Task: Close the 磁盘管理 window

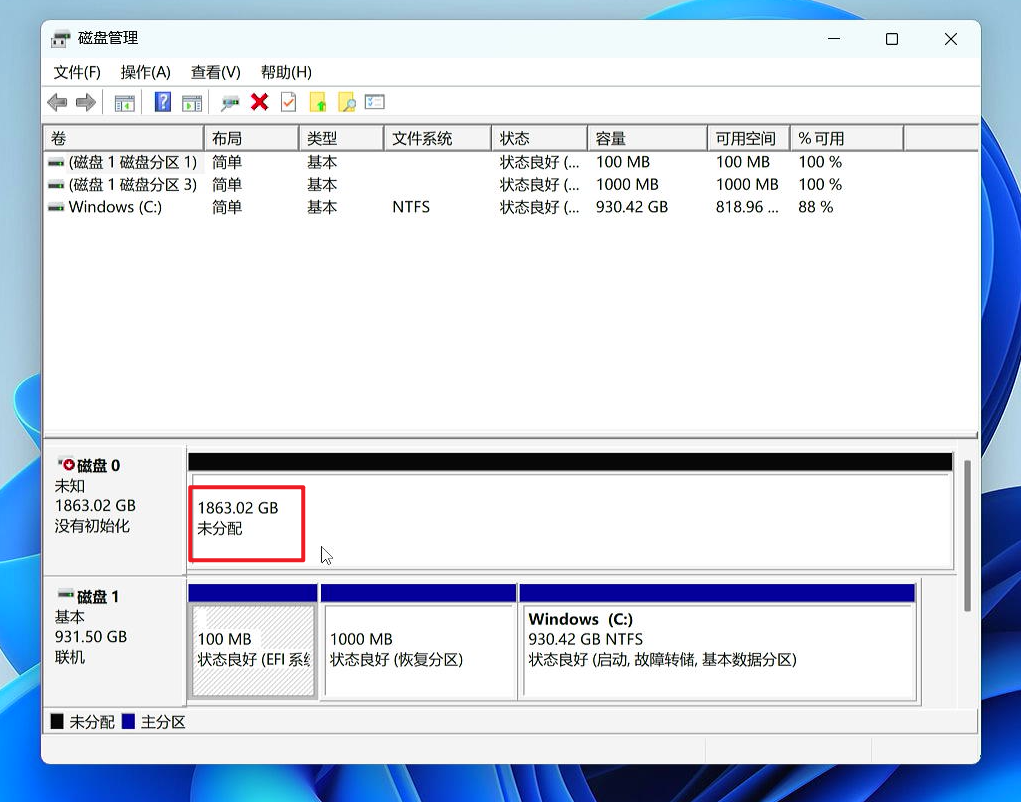Action: pyautogui.click(x=951, y=38)
